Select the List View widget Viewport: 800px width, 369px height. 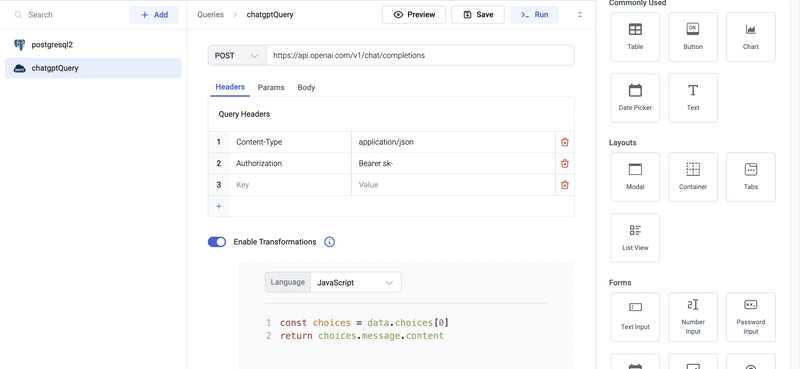coord(635,238)
